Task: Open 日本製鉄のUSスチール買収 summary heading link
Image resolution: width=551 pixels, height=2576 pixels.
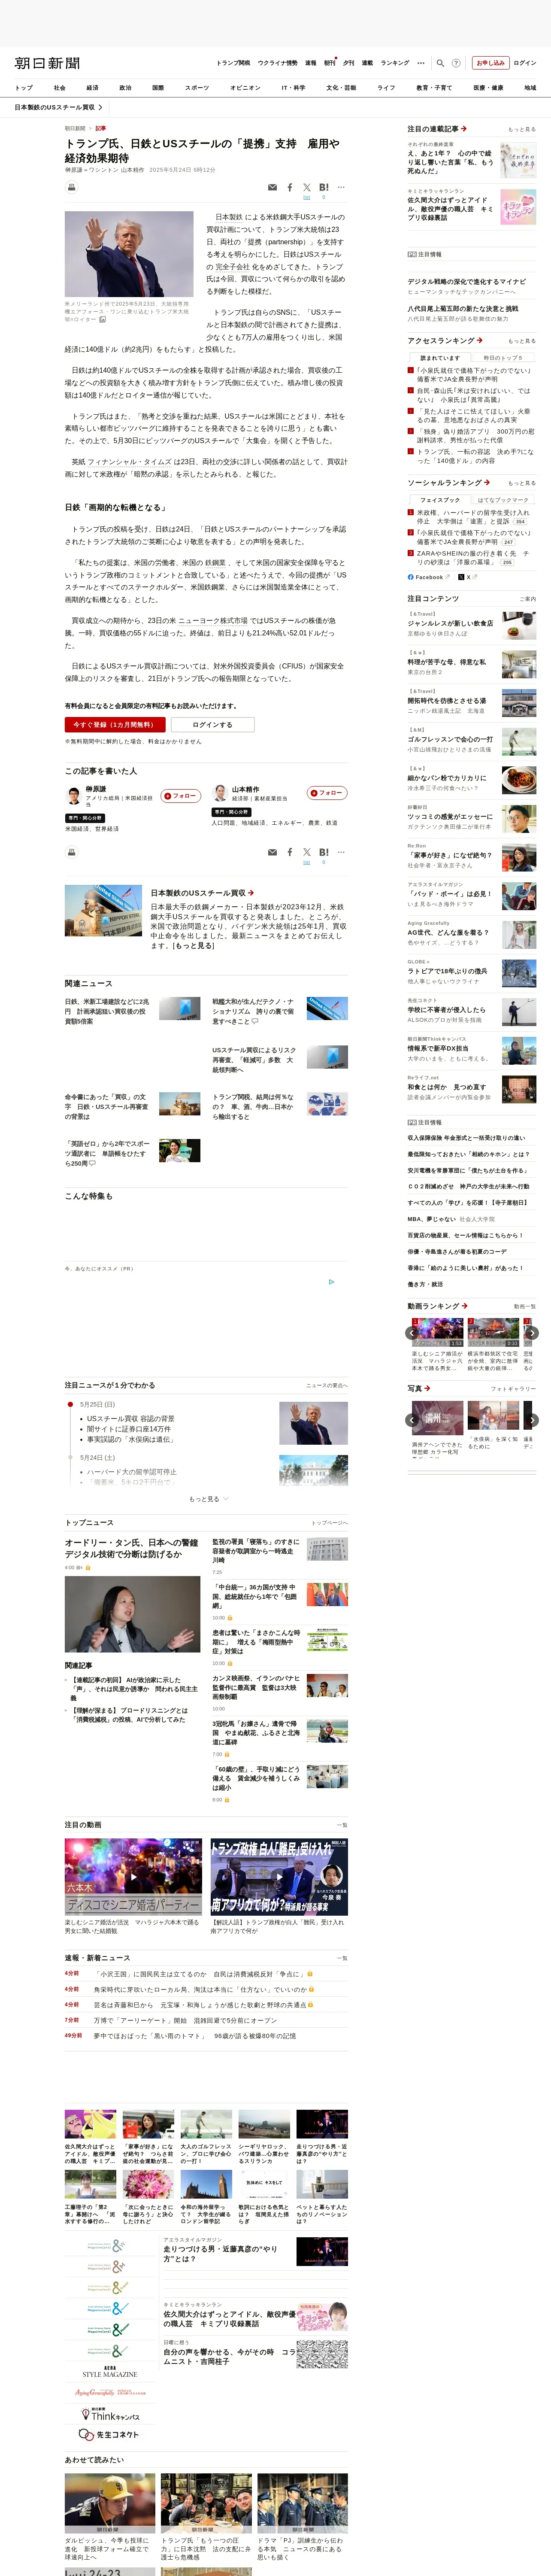Action: click(202, 893)
